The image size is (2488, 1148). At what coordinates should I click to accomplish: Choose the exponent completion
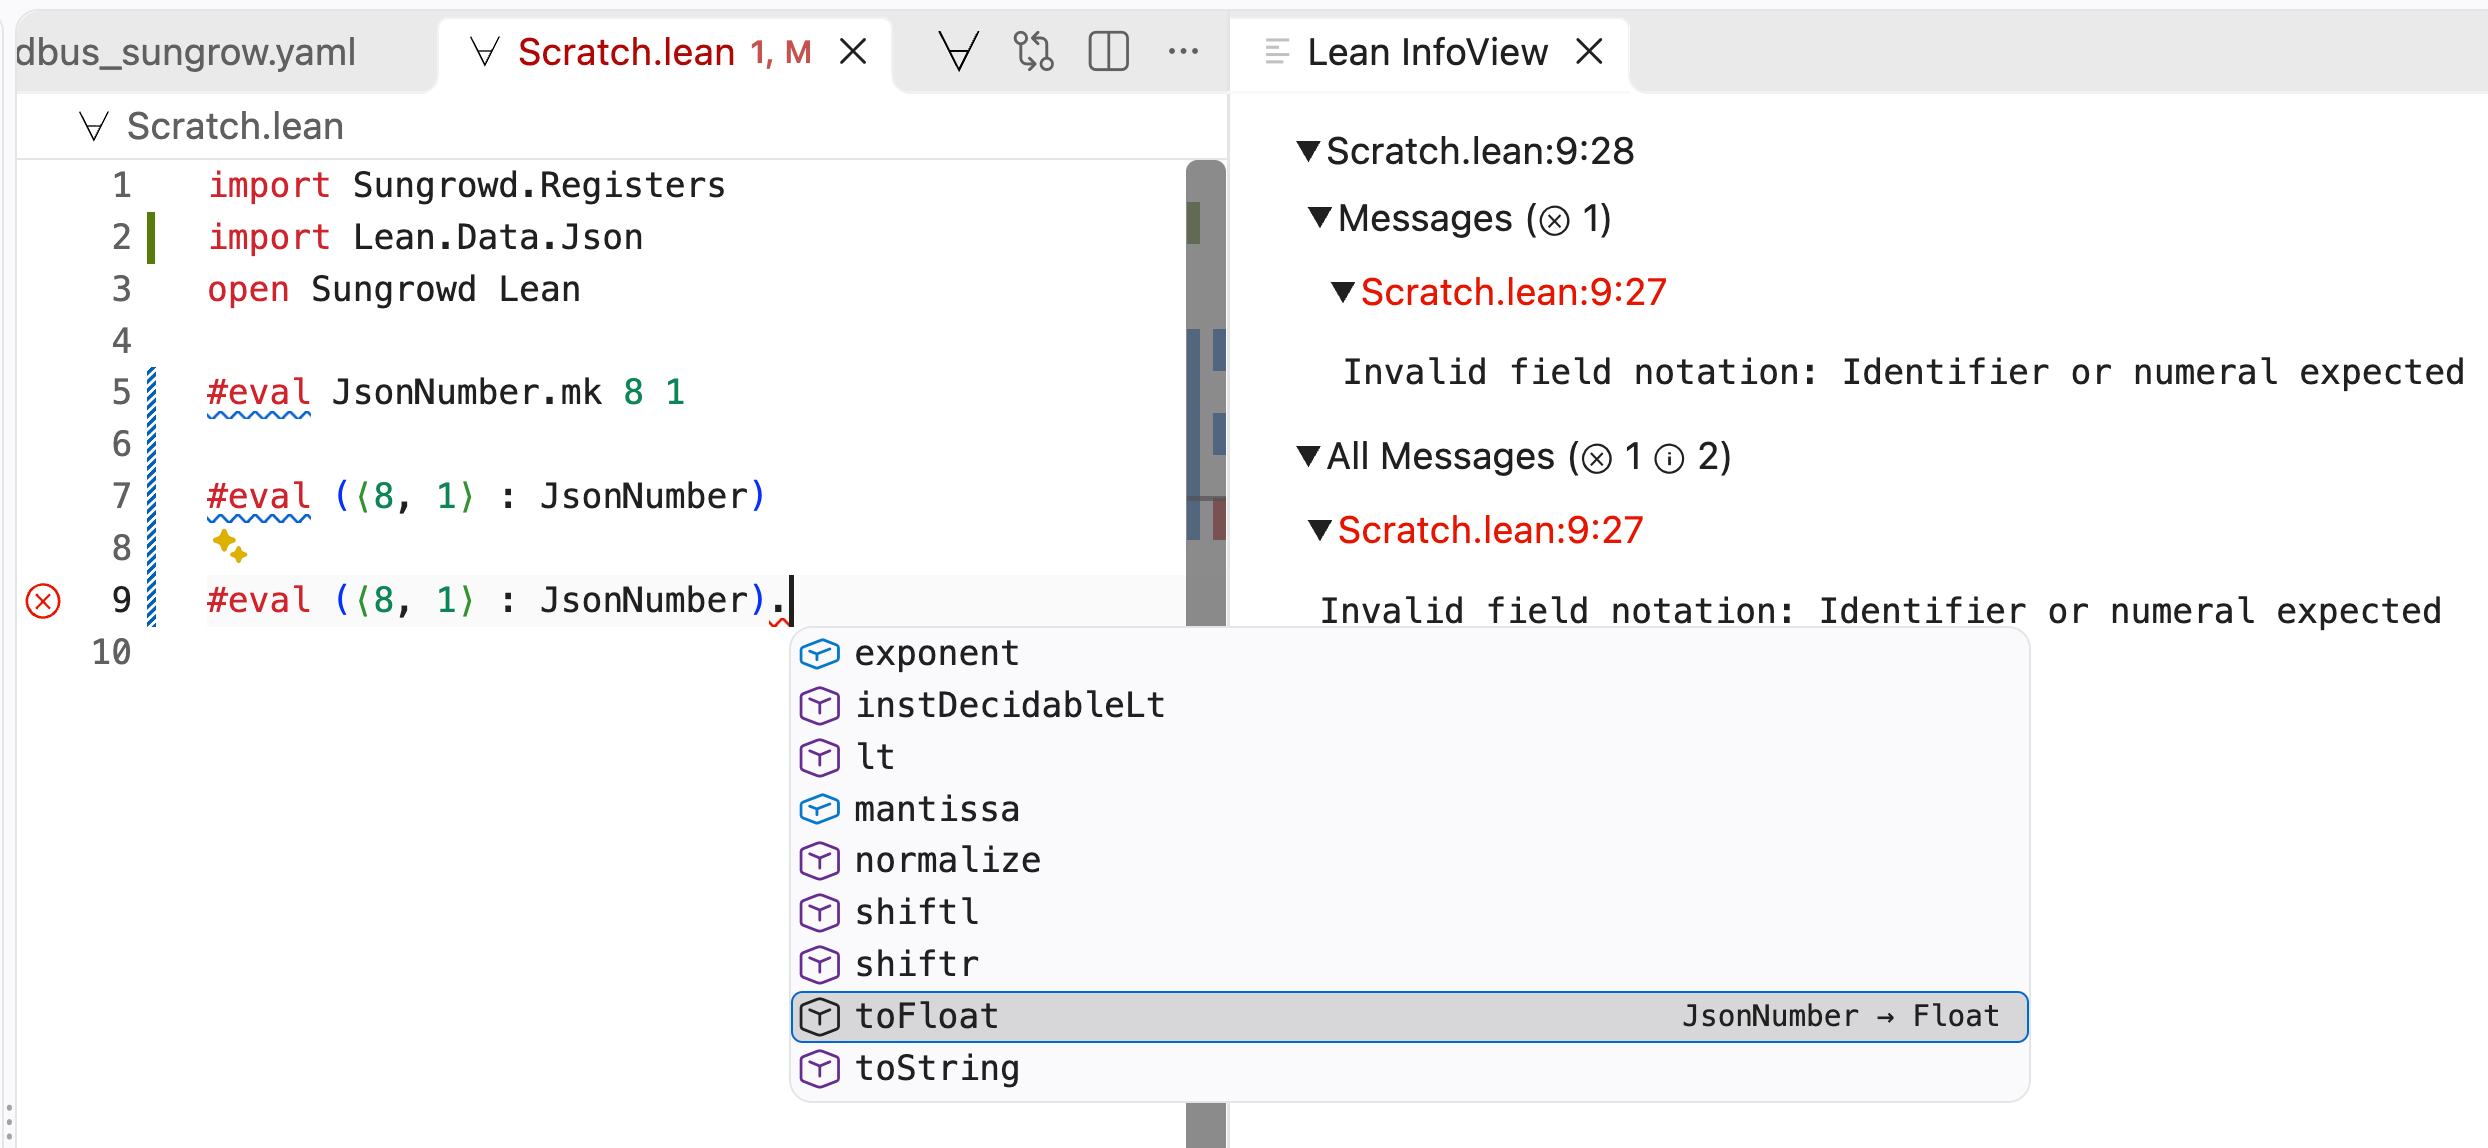pos(1410,653)
